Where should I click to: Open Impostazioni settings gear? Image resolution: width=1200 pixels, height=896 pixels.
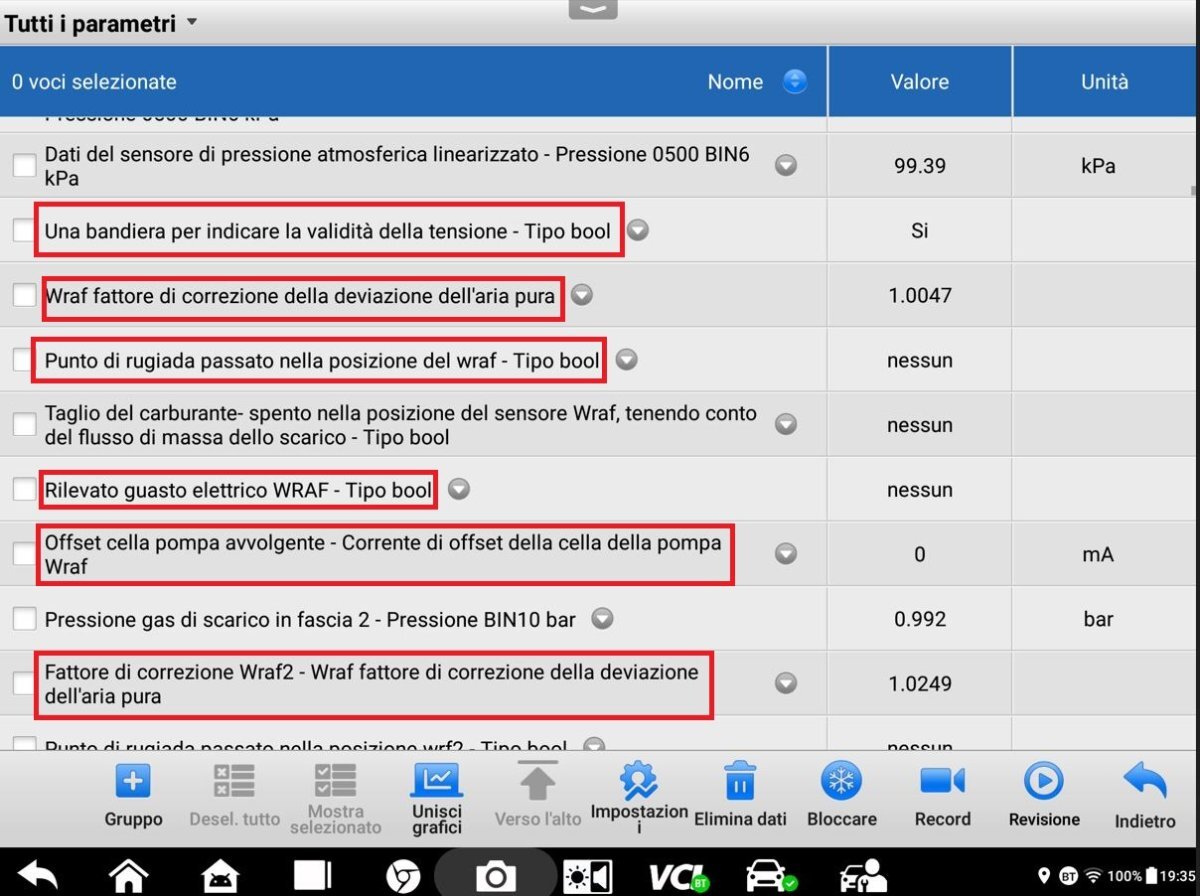click(x=639, y=795)
